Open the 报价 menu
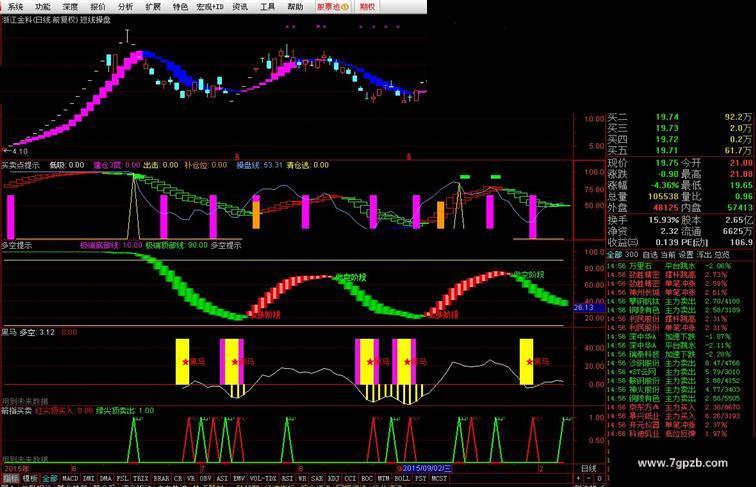The height and width of the screenshot is (487, 756). (98, 7)
